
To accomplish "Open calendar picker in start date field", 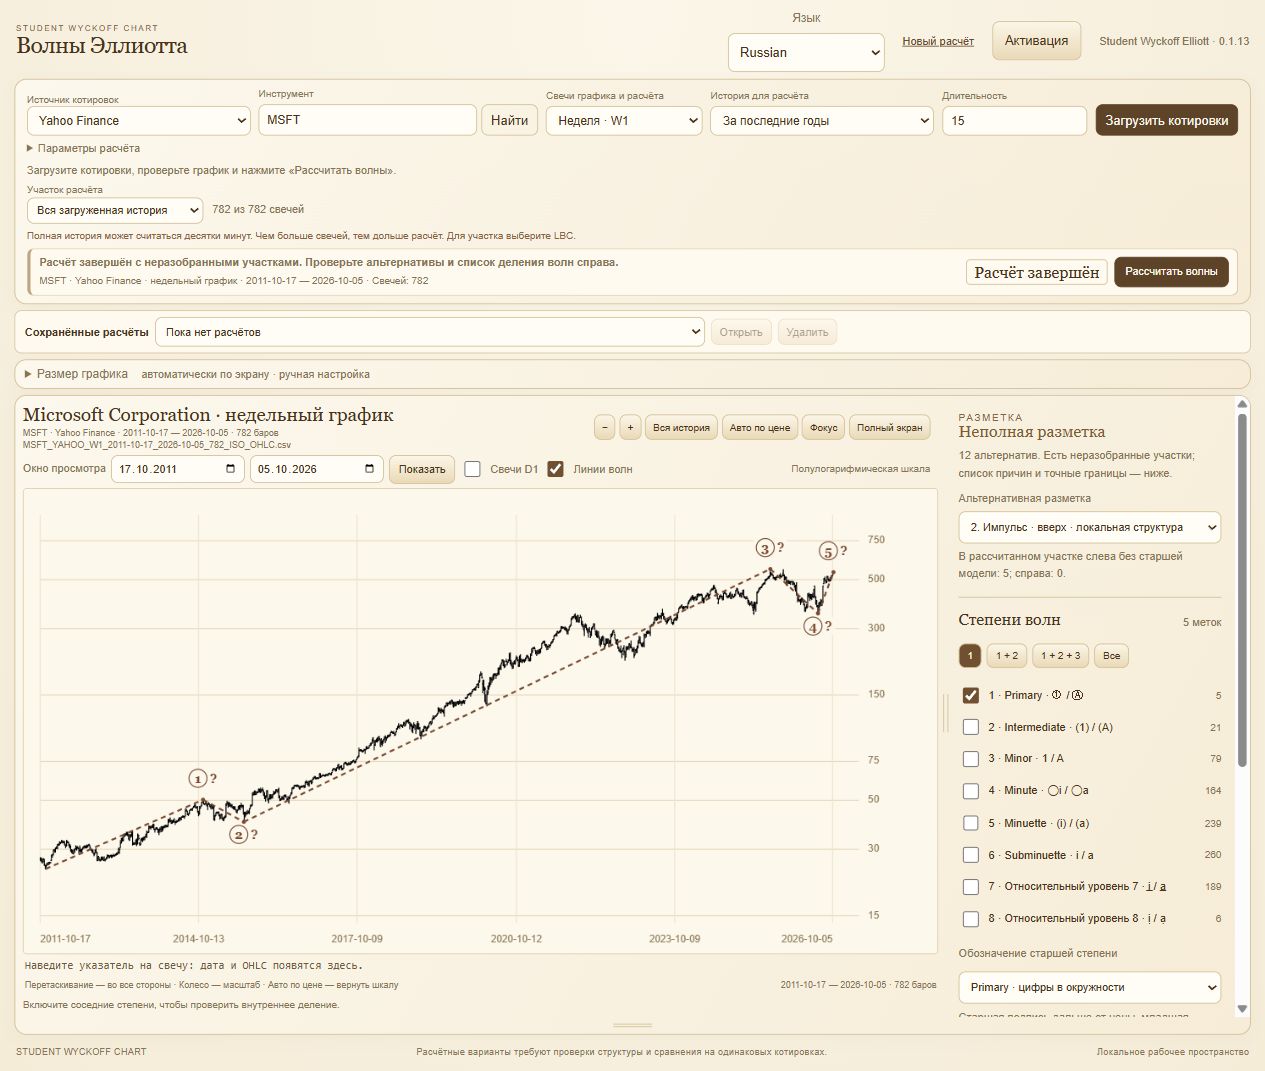I will [x=231, y=469].
